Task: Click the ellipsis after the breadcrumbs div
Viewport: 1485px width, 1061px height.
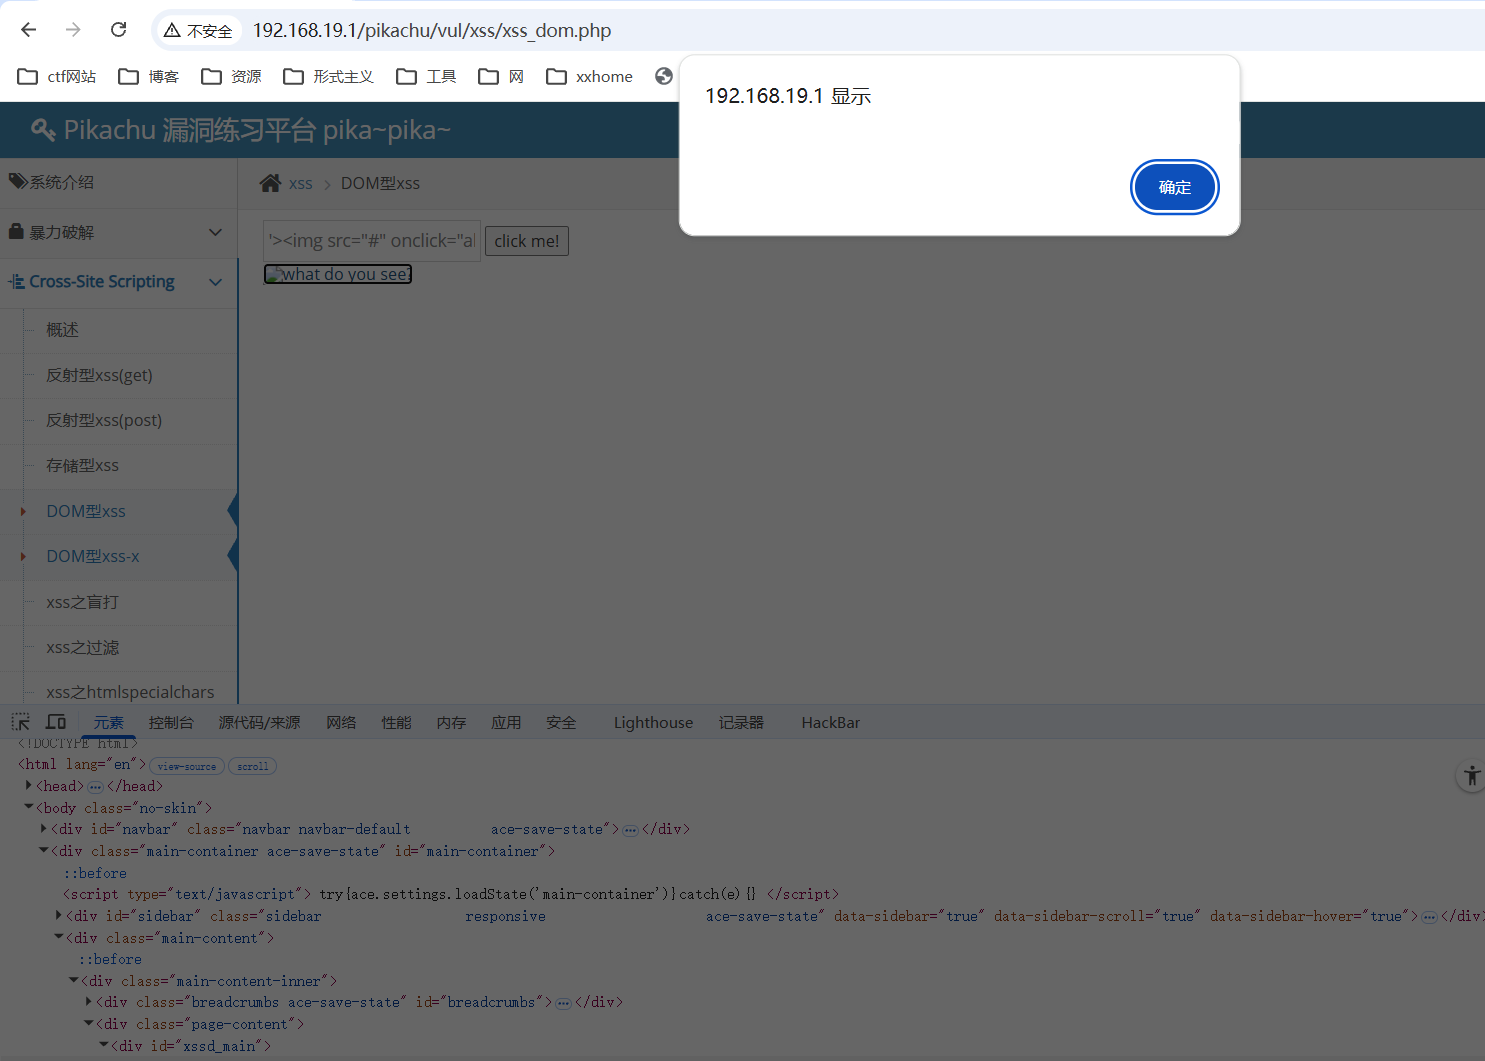Action: [563, 1003]
